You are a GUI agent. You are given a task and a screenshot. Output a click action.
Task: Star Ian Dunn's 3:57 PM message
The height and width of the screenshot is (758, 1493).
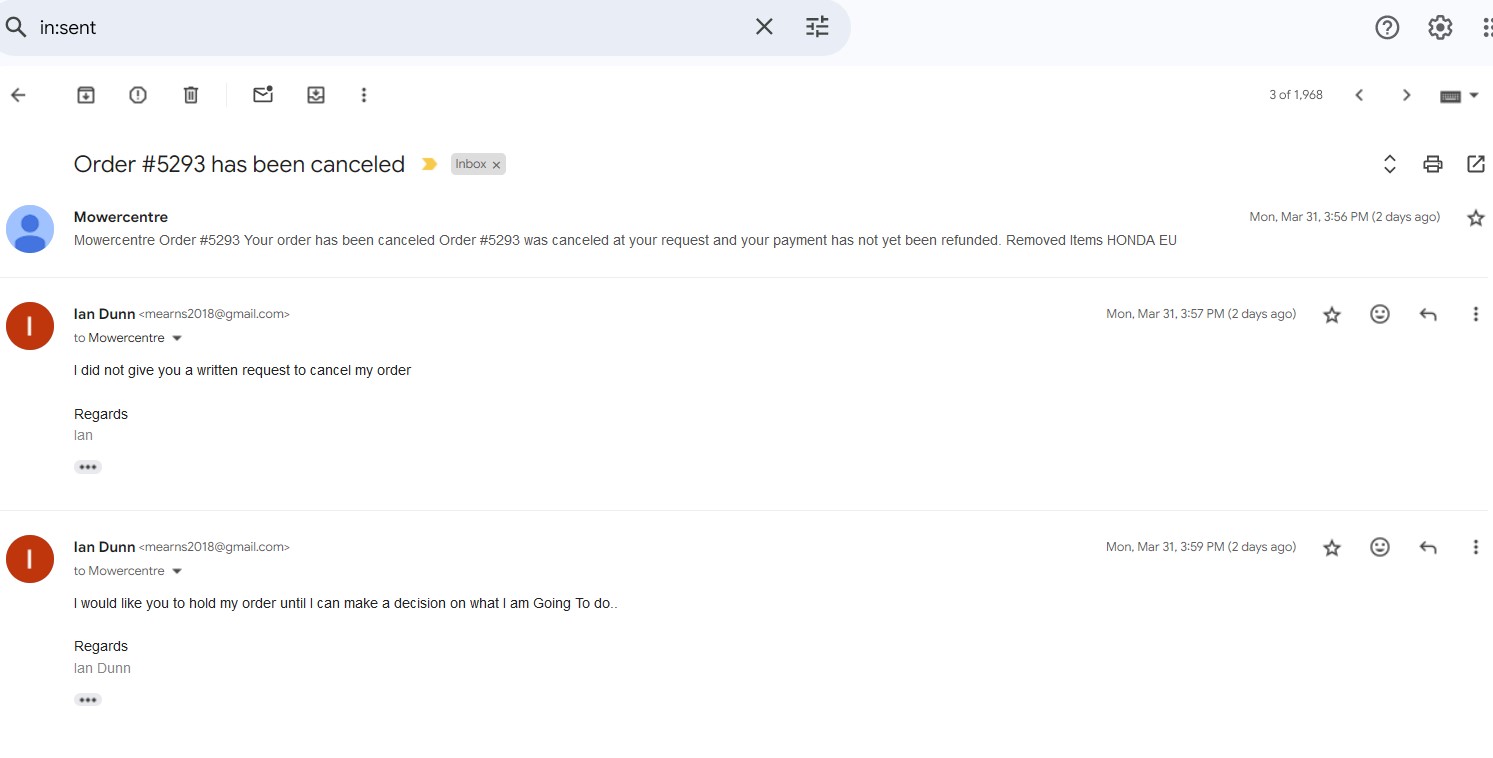1331,315
